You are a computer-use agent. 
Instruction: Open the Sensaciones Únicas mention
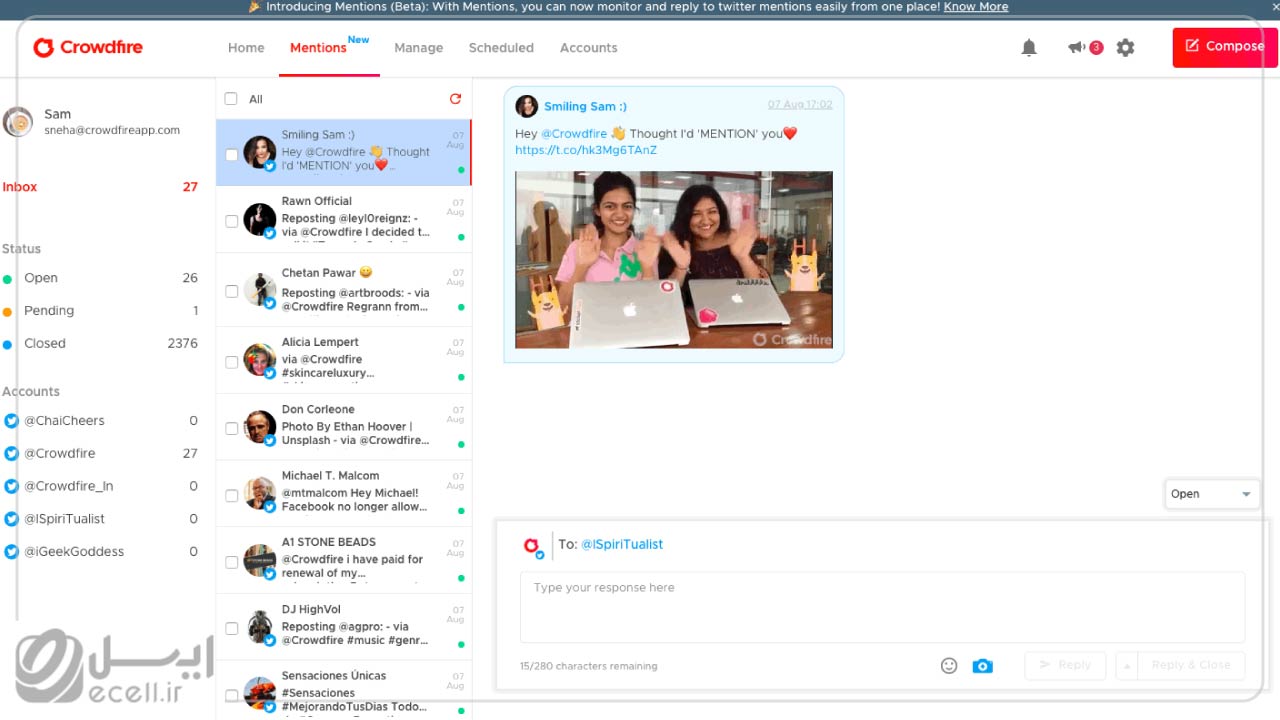pos(343,690)
